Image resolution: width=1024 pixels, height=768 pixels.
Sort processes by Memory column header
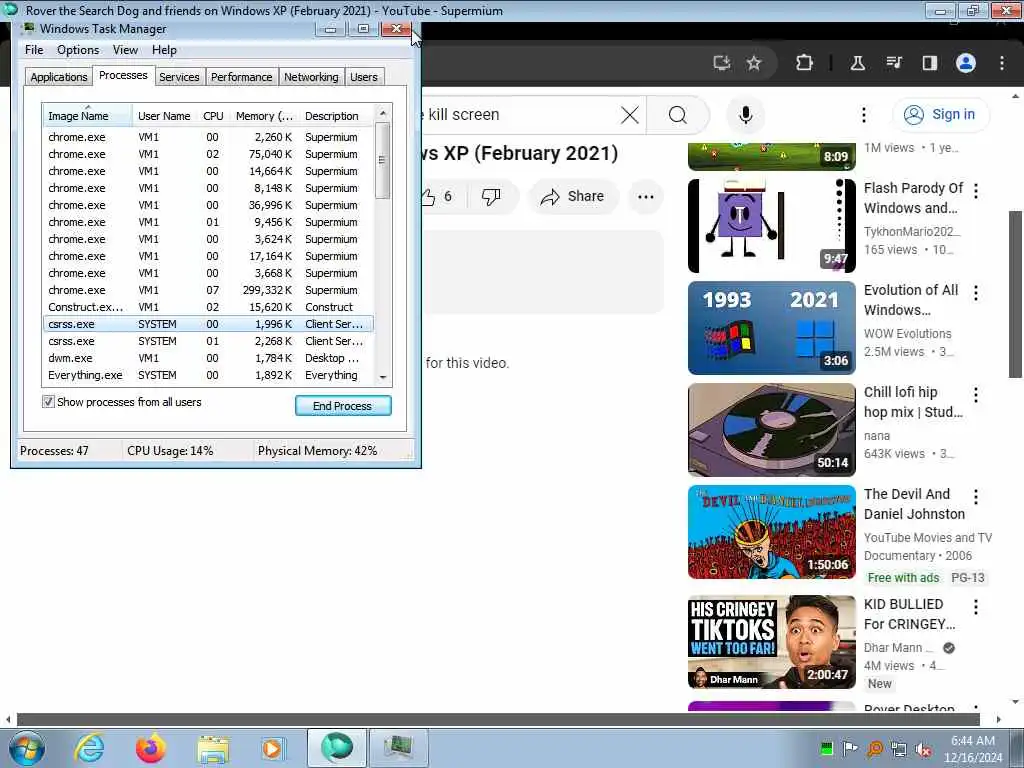pyautogui.click(x=264, y=116)
